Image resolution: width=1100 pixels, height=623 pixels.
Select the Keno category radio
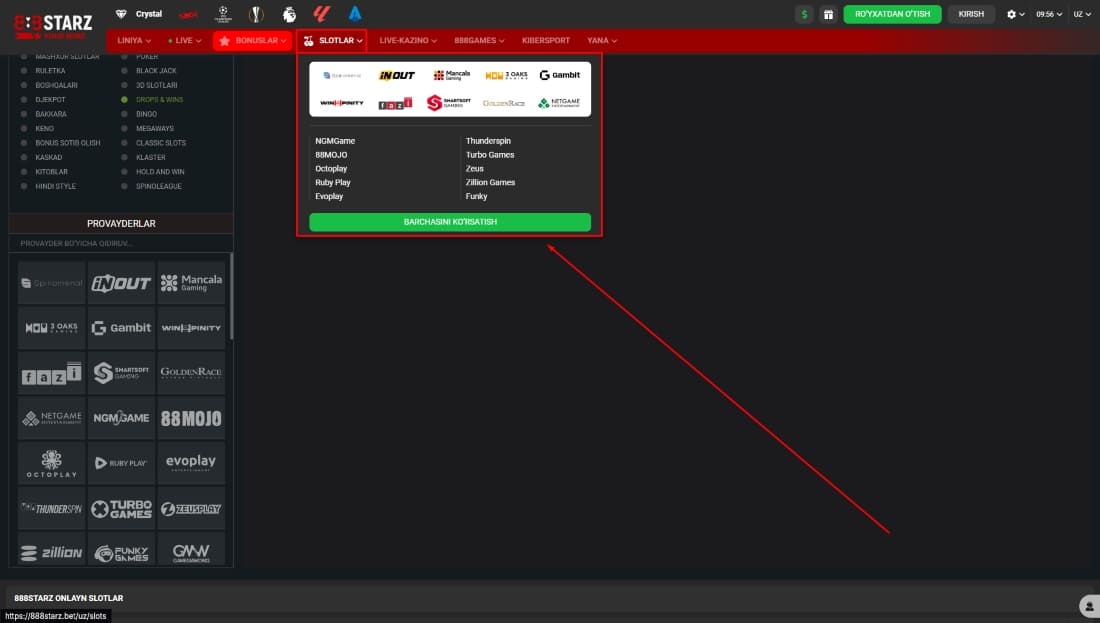(24, 128)
